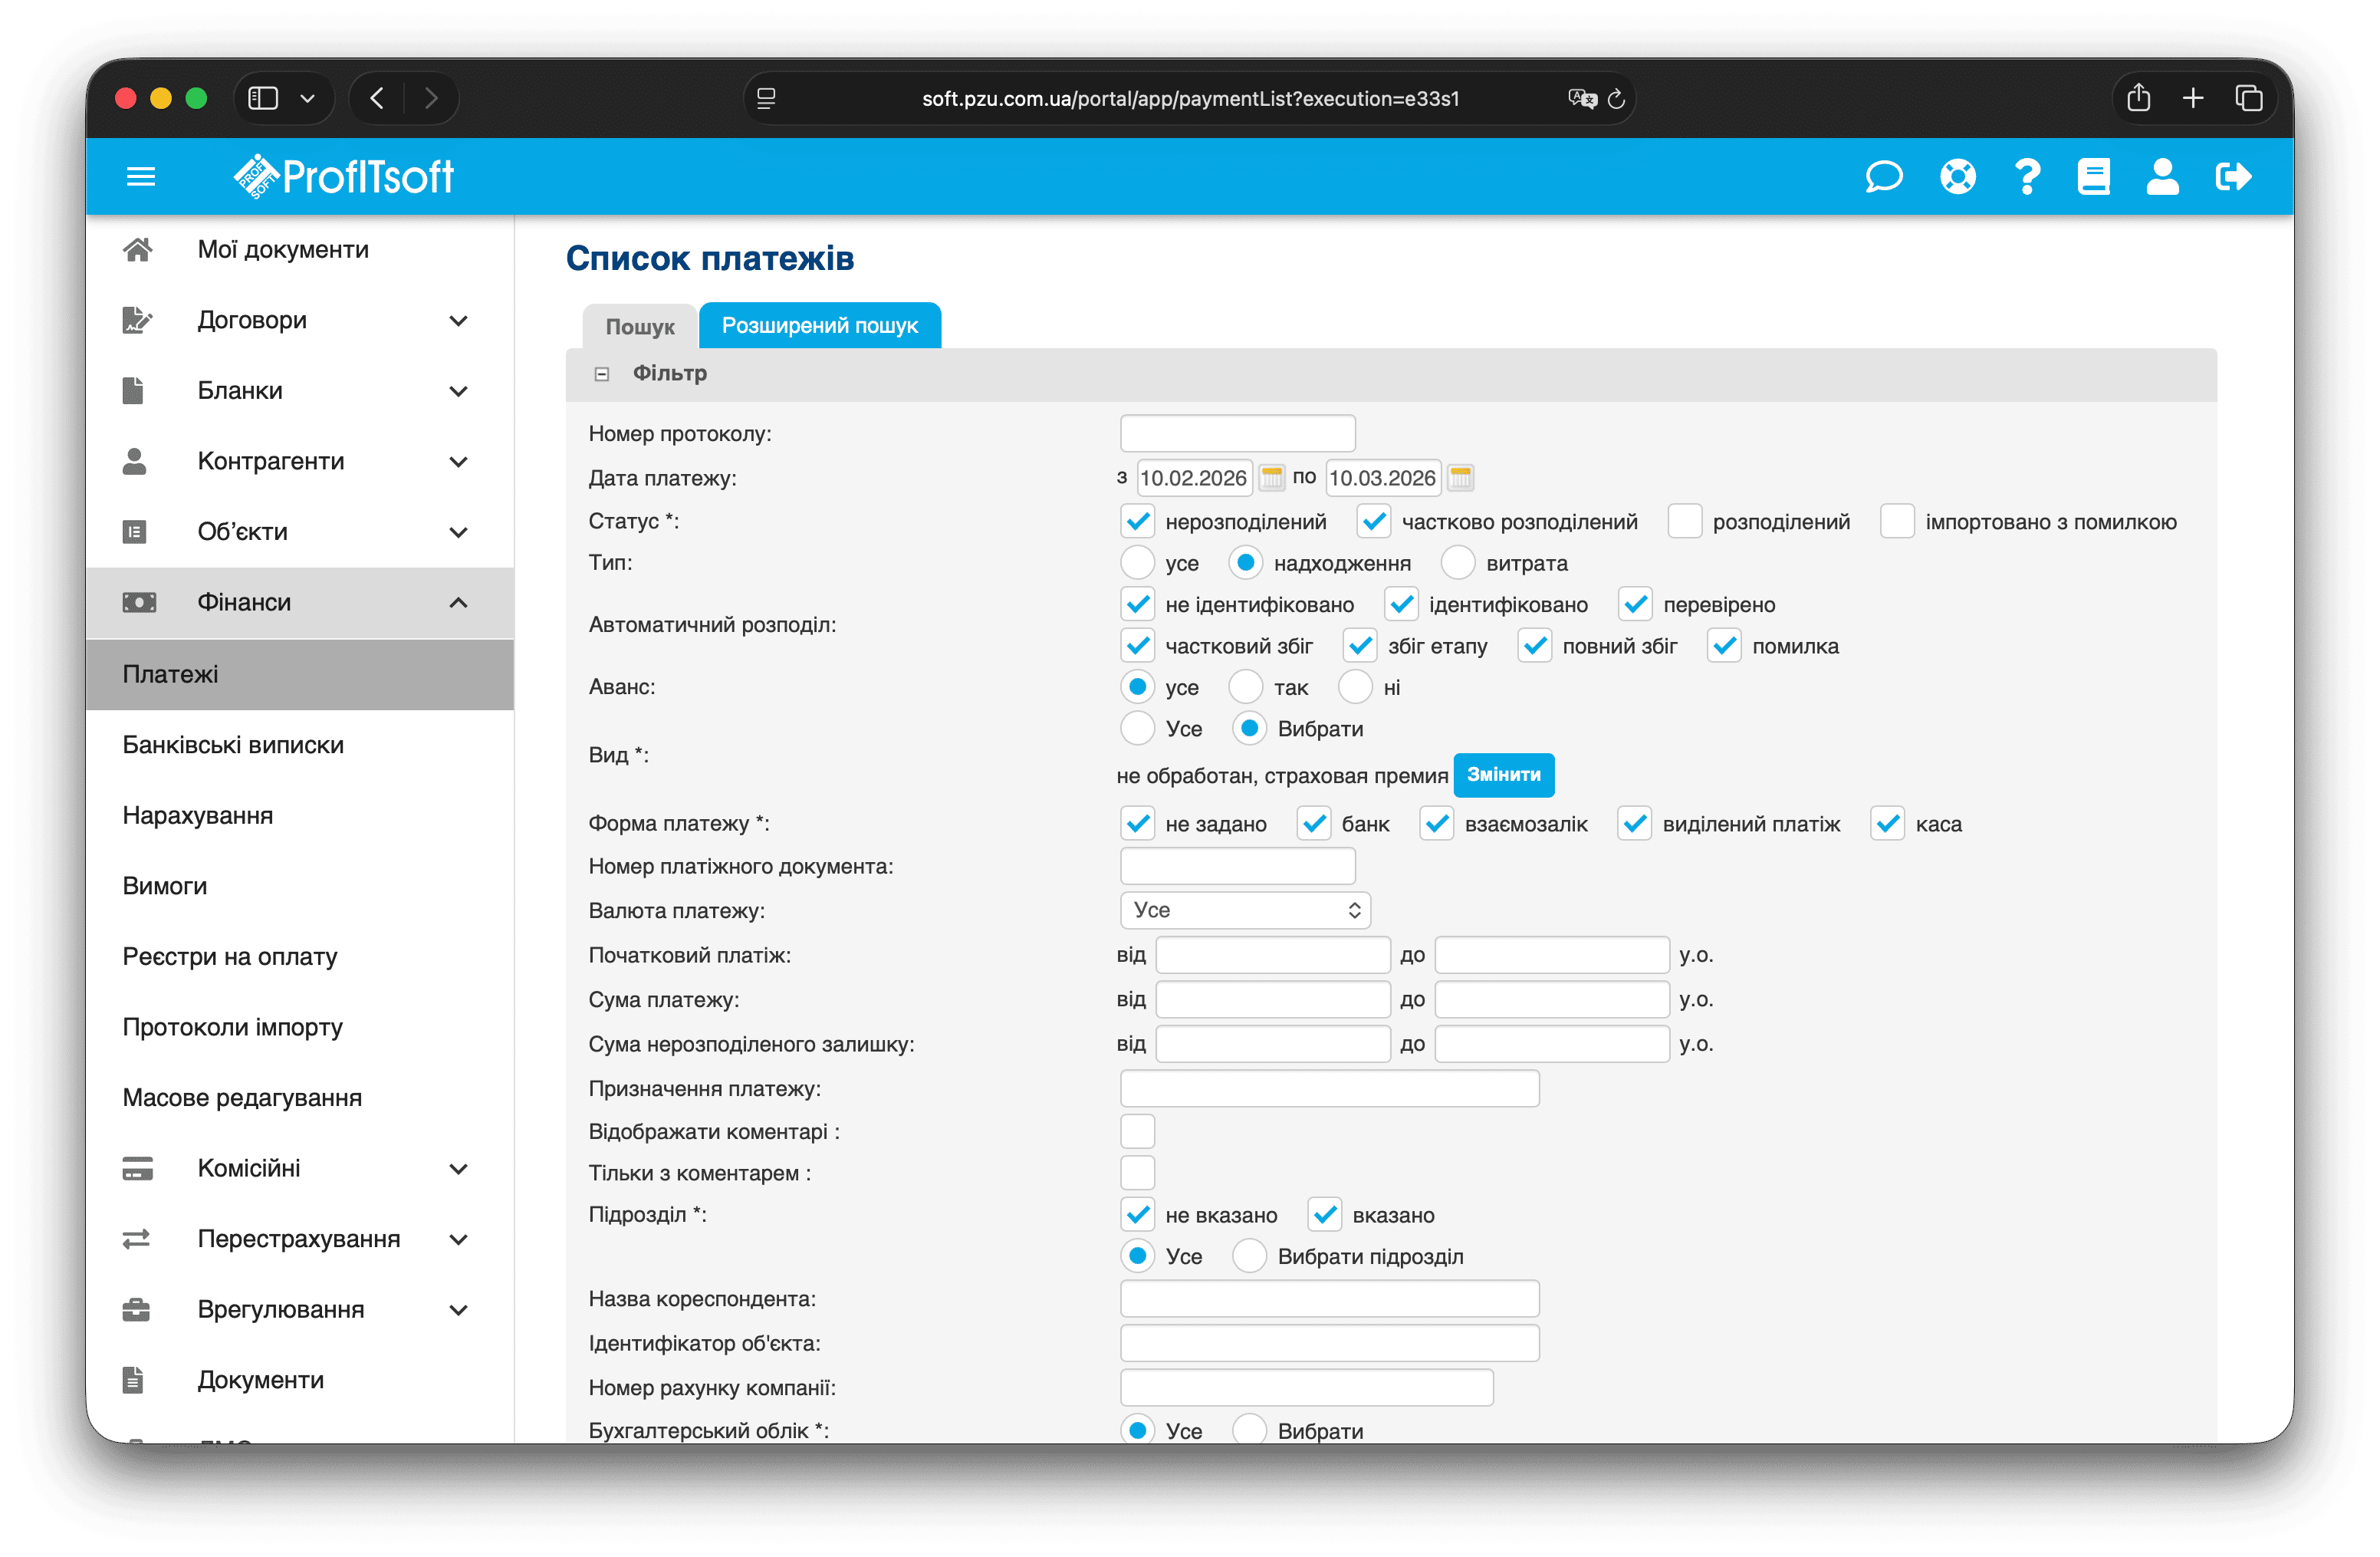
Task: Uncheck the 'каса' payment form checkbox
Action: [1887, 824]
